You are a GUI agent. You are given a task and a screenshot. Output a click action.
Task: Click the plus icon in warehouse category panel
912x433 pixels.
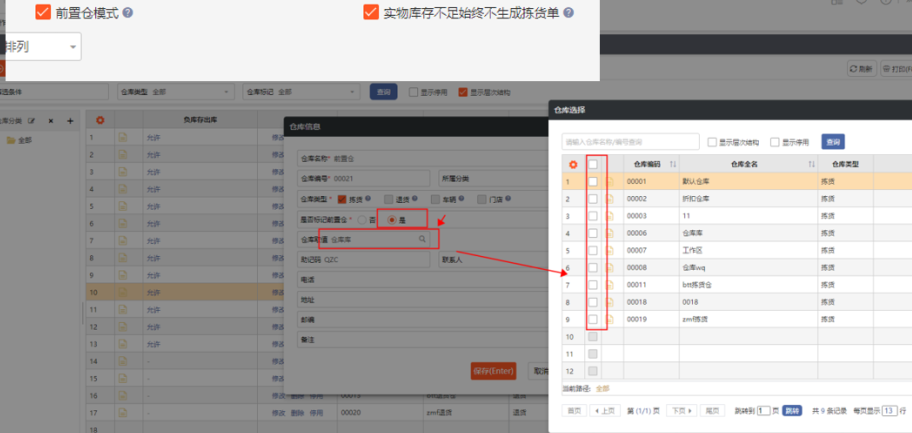click(x=70, y=121)
